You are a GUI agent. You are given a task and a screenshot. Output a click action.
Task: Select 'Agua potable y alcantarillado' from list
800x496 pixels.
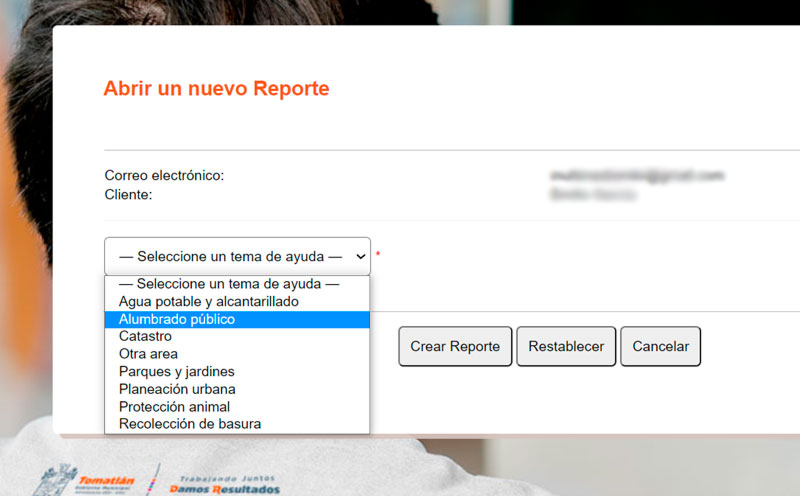[x=208, y=301]
